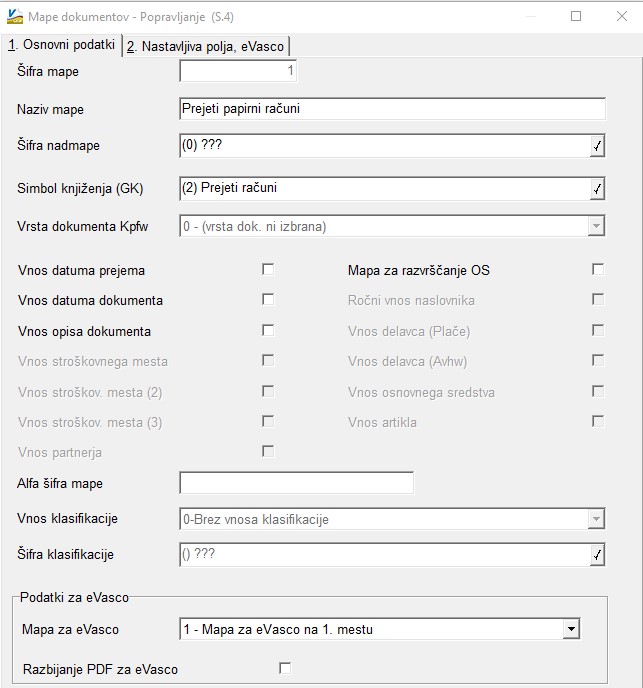The image size is (643, 688).
Task: Close the Mape dokumentov window
Action: [621, 16]
